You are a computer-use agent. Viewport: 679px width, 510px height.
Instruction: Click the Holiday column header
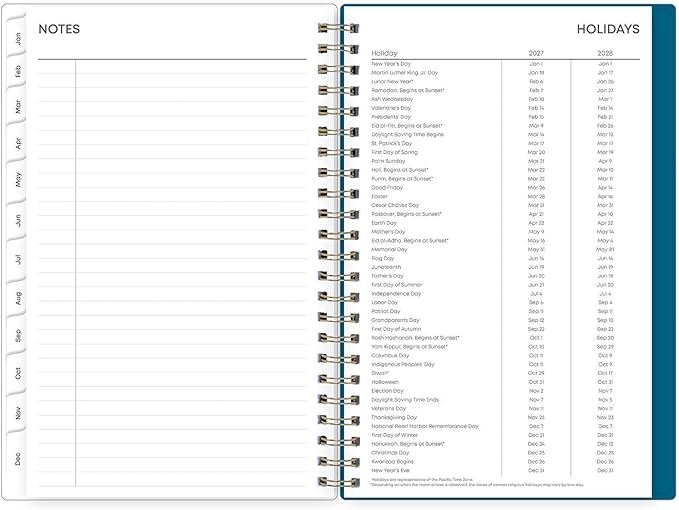click(x=384, y=53)
